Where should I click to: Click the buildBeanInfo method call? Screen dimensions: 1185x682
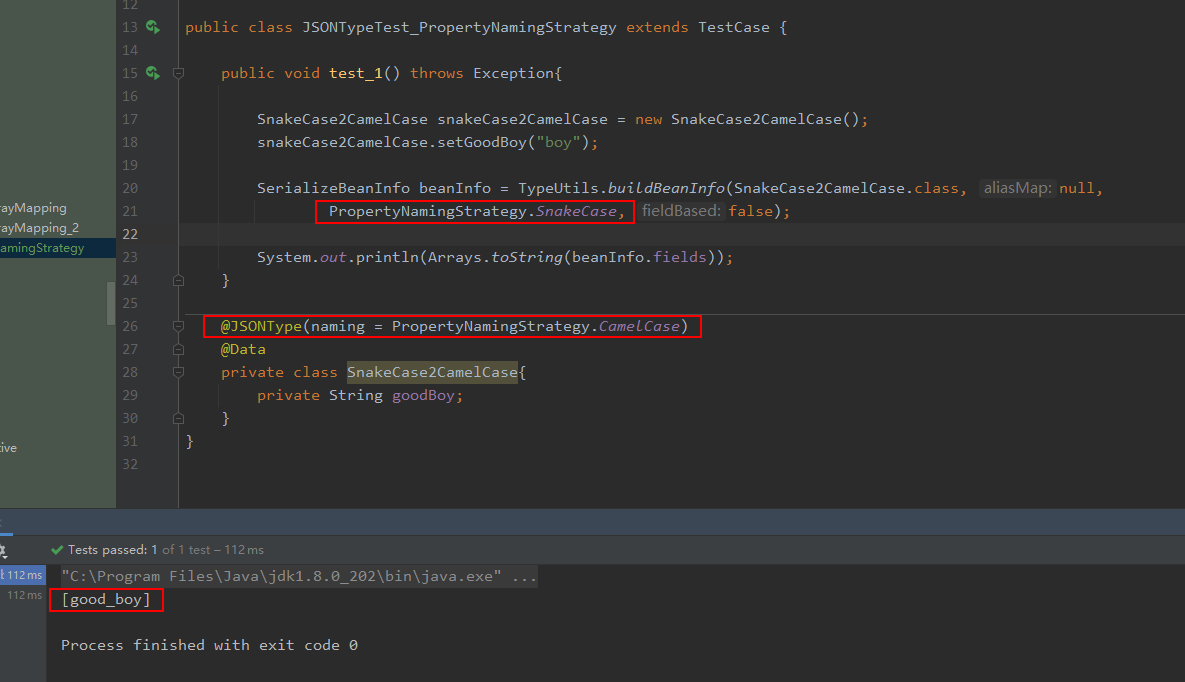(x=666, y=188)
